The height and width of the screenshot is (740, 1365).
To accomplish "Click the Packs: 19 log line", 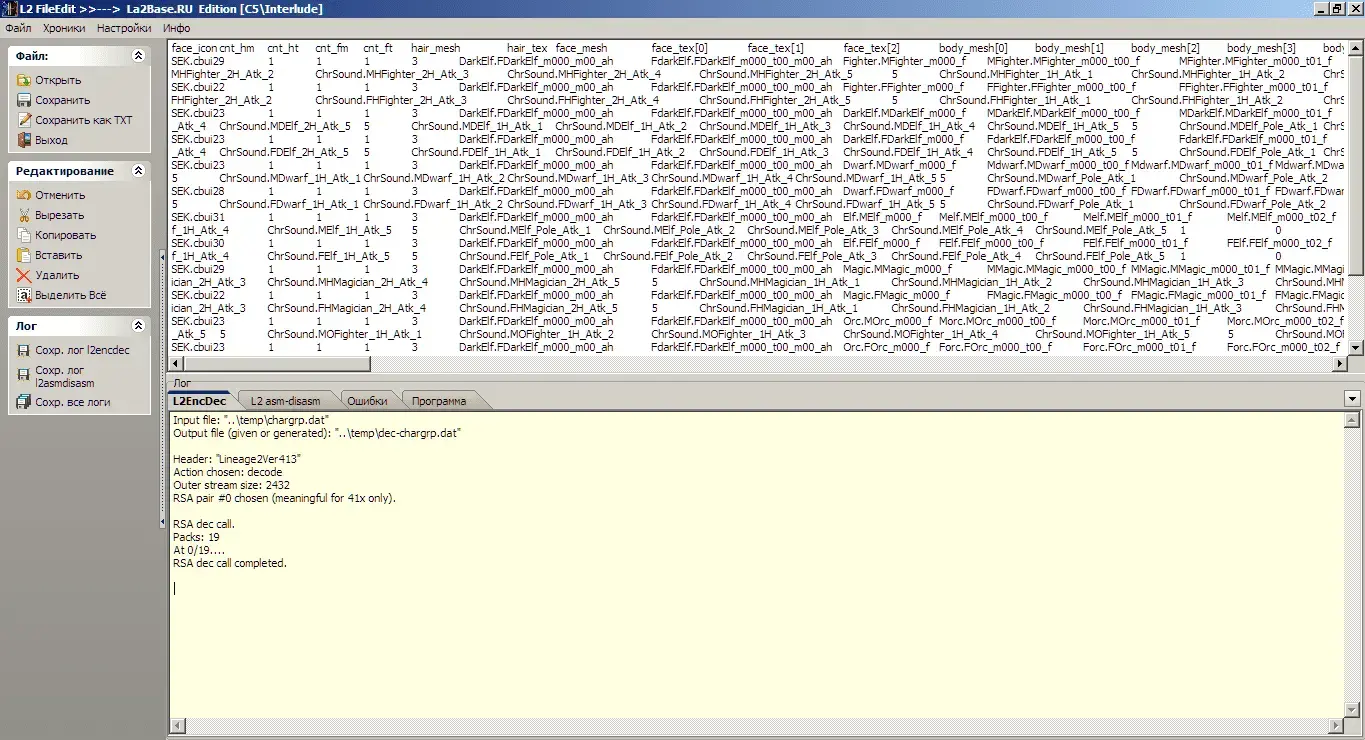I will 196,537.
